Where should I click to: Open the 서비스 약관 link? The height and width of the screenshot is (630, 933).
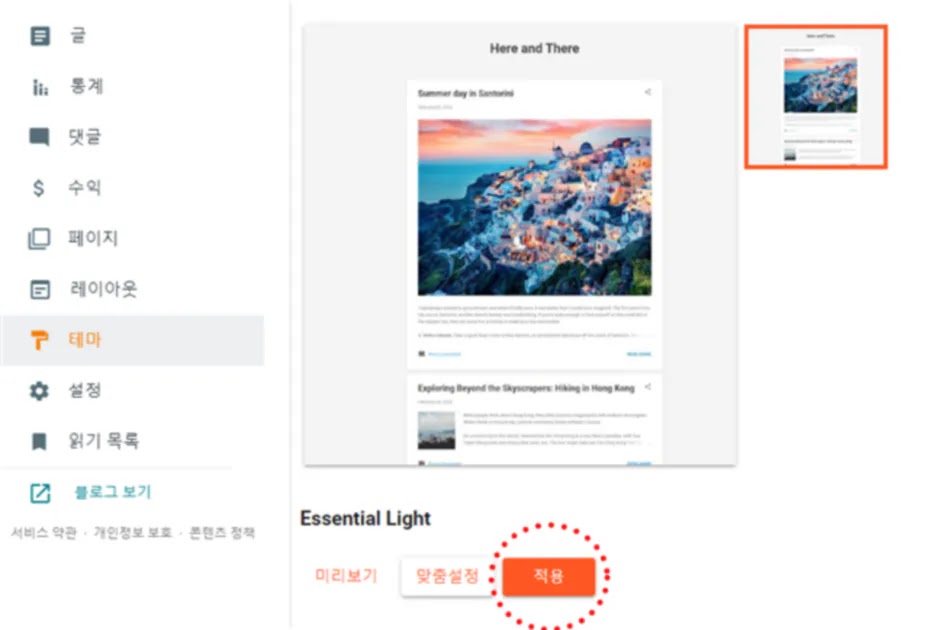(x=44, y=532)
